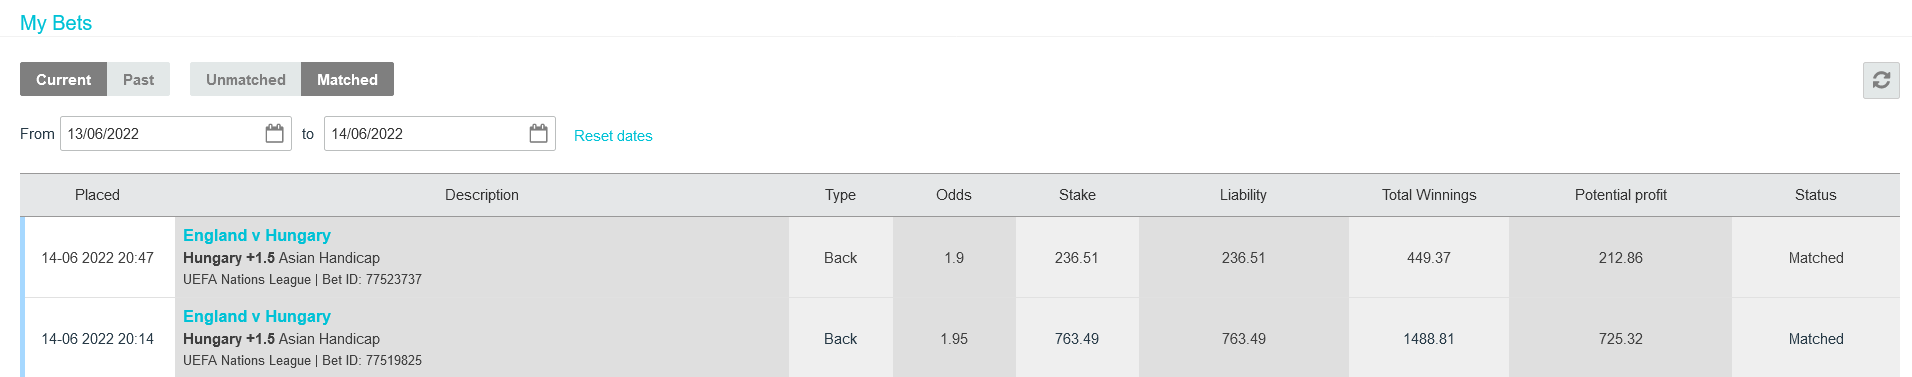Sort by the Odds column header
The width and height of the screenshot is (1912, 377).
coord(954,195)
